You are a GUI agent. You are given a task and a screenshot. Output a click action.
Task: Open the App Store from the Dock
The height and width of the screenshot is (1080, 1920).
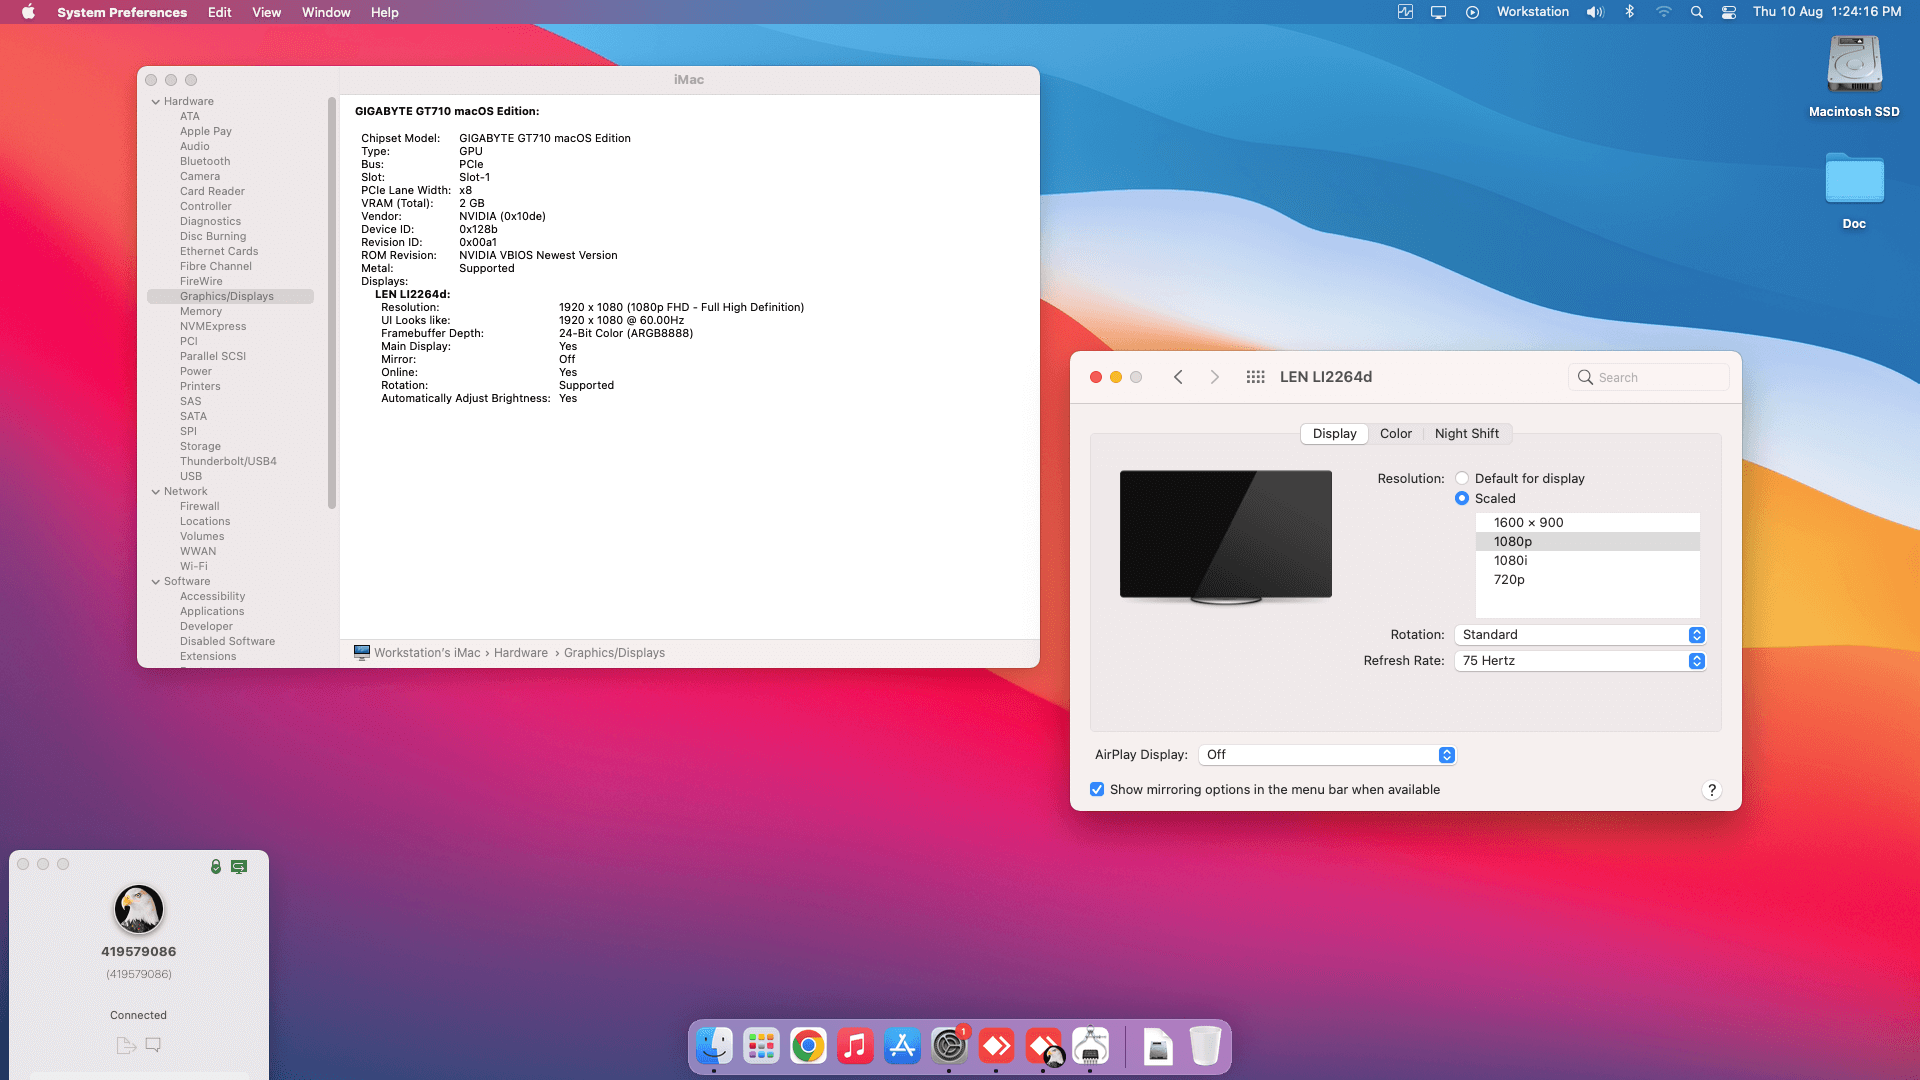[902, 1046]
